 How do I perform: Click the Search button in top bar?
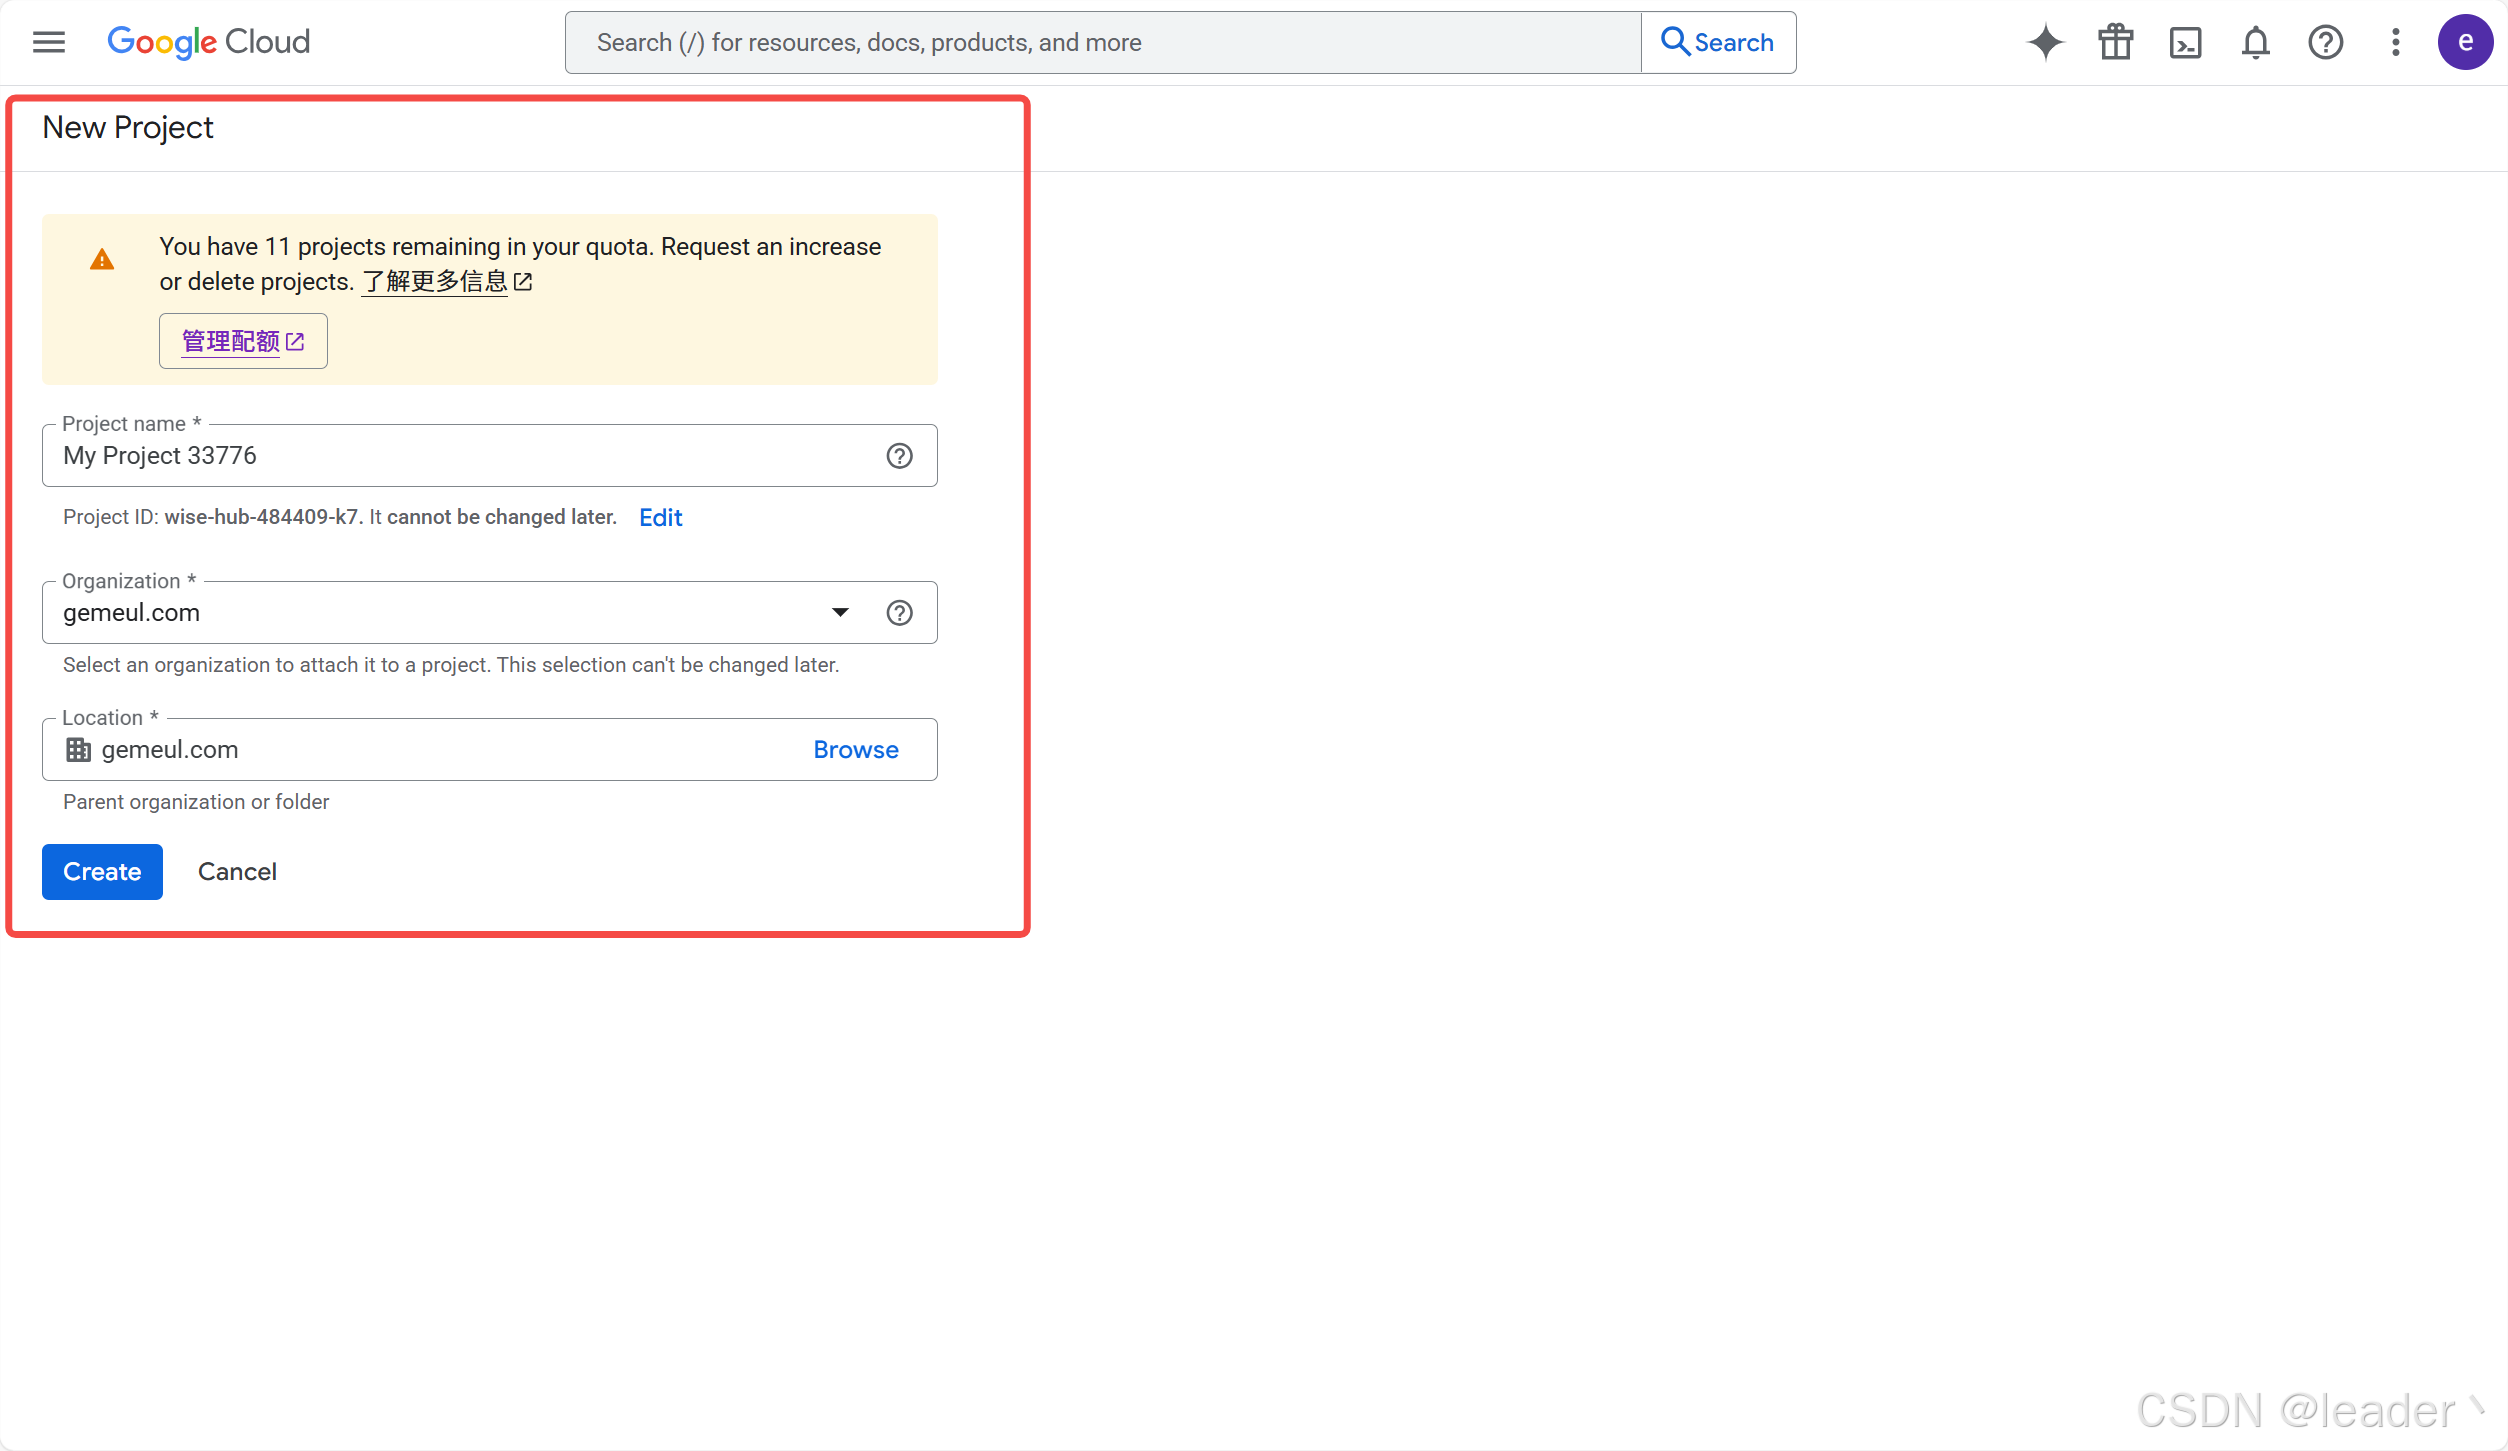click(1718, 42)
